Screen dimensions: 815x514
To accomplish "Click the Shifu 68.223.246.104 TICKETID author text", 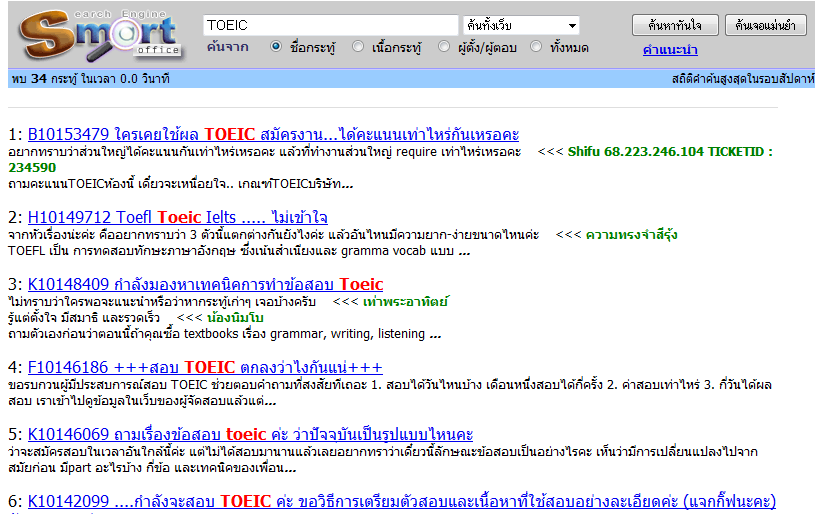I will (x=390, y=159).
